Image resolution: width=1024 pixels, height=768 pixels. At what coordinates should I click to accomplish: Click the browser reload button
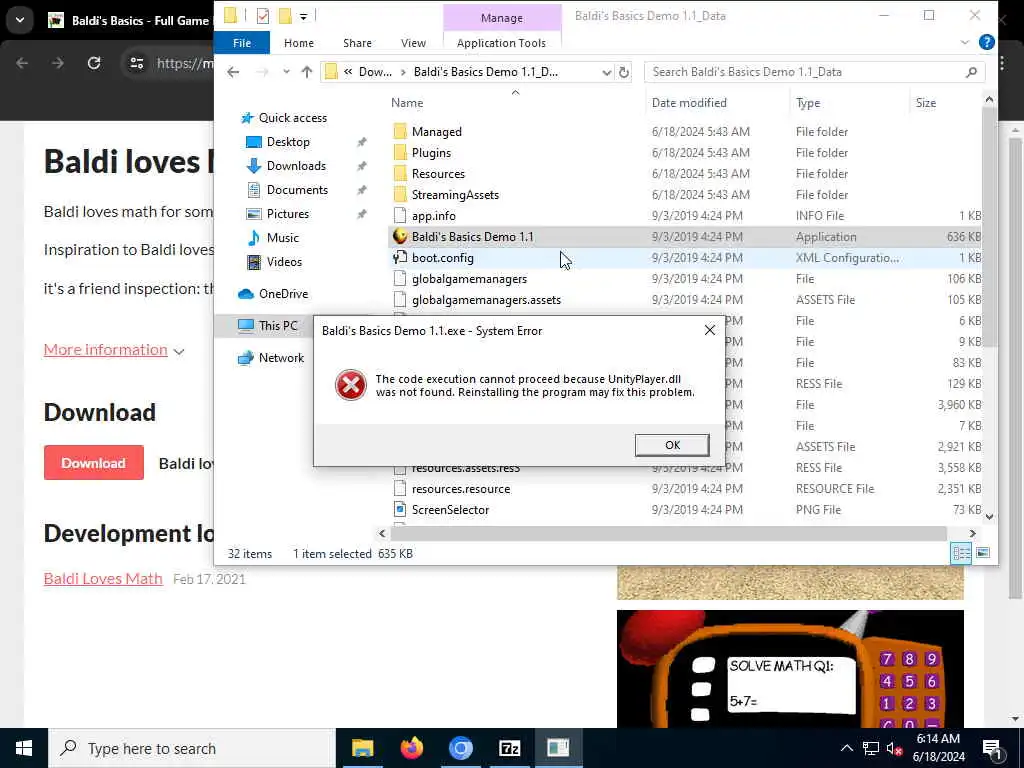pyautogui.click(x=94, y=63)
